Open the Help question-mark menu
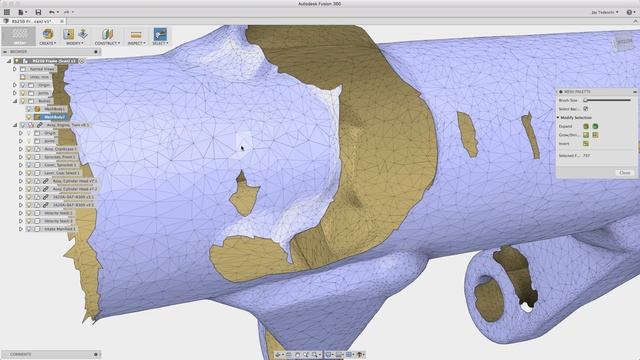Screen dimensions: 640x360 point(630,12)
